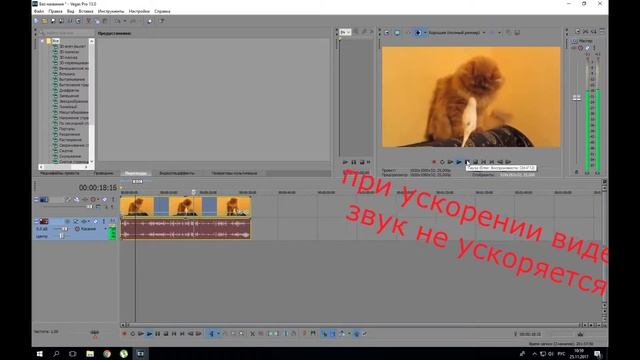
Task: Click the timeline transport Record button
Action: 124,333
